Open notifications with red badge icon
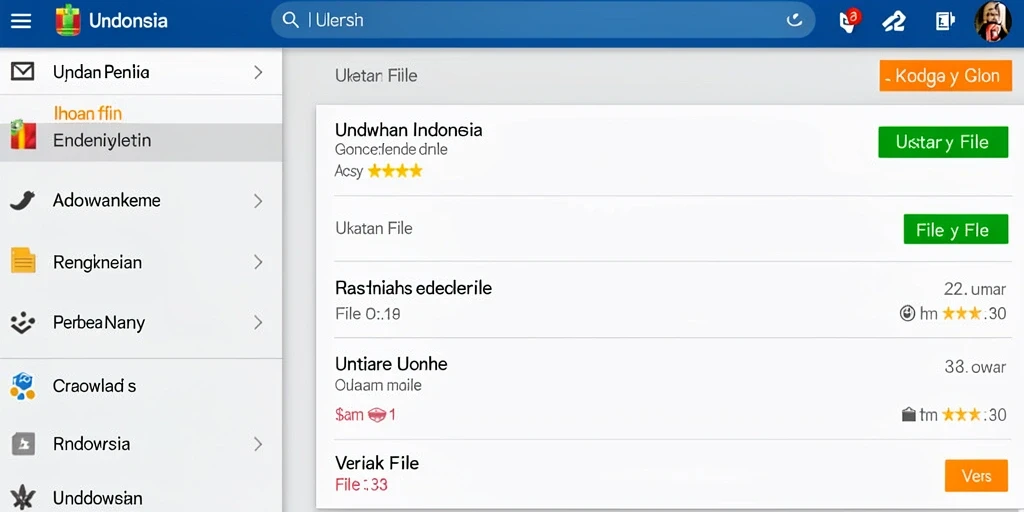This screenshot has height=512, width=1024. click(x=849, y=20)
